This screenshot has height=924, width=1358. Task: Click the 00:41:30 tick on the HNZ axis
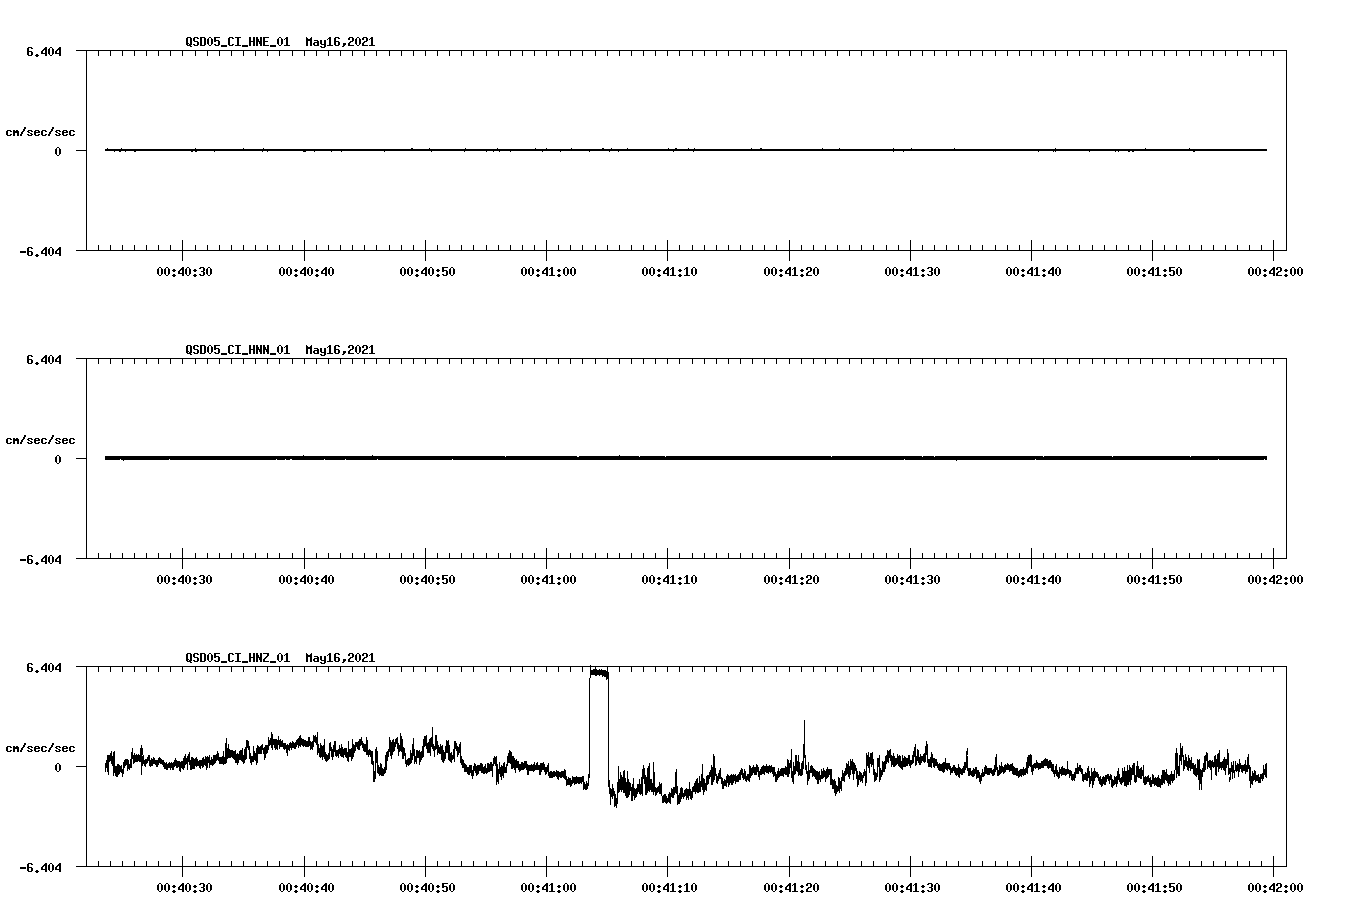tap(911, 886)
